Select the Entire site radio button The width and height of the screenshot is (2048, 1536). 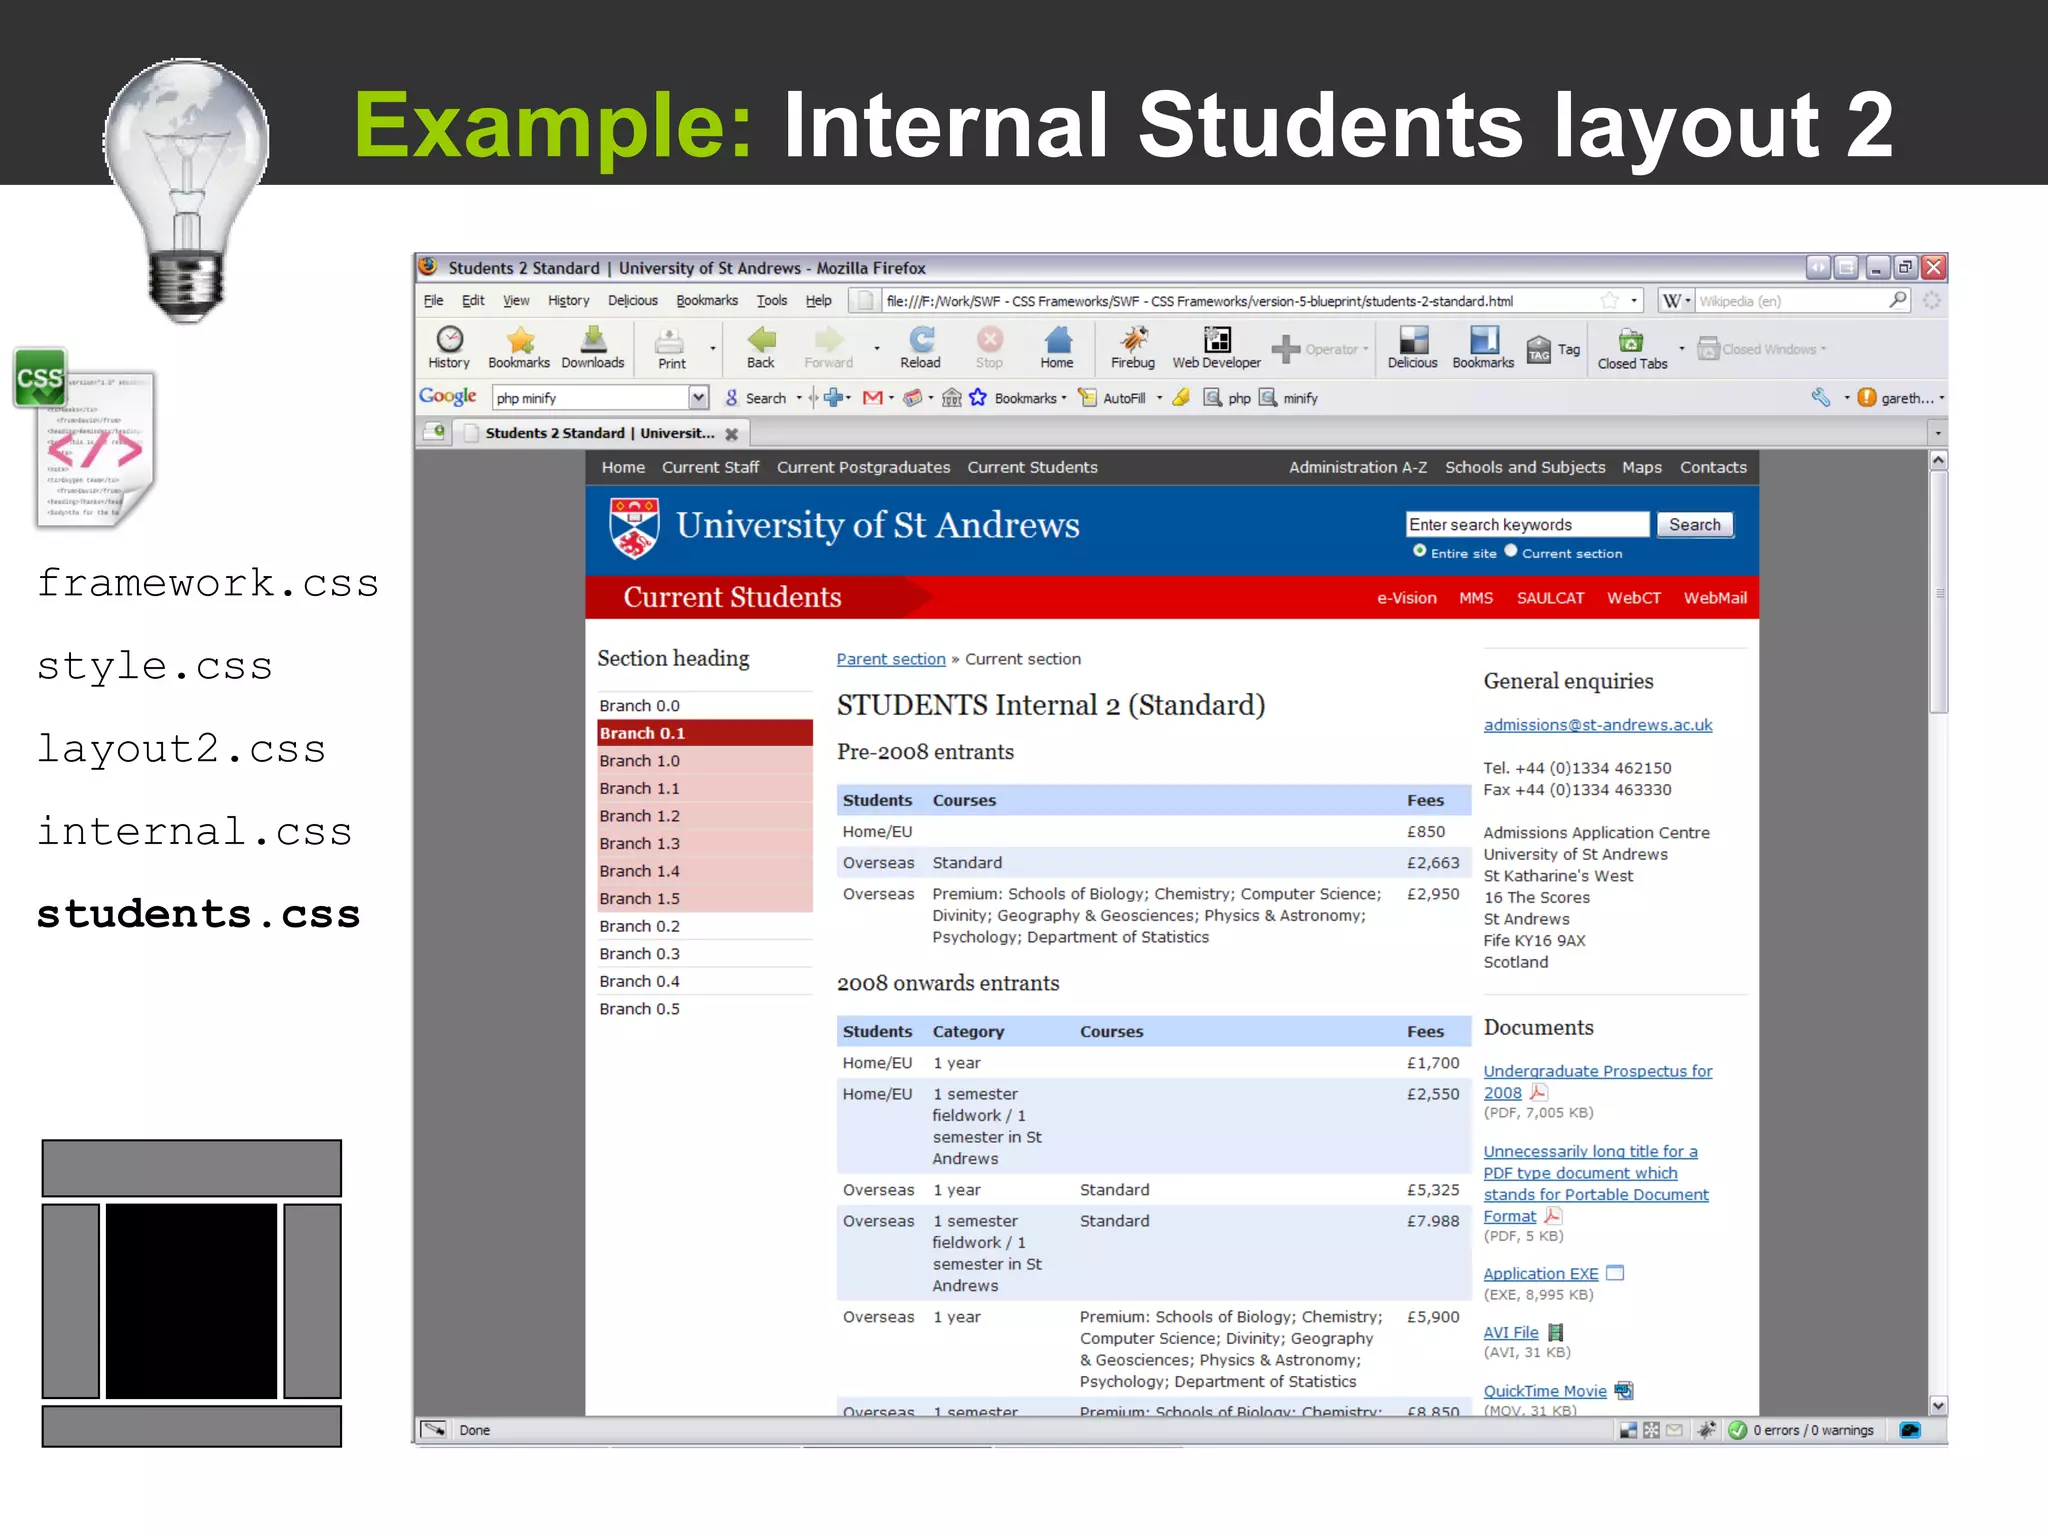coord(1419,551)
